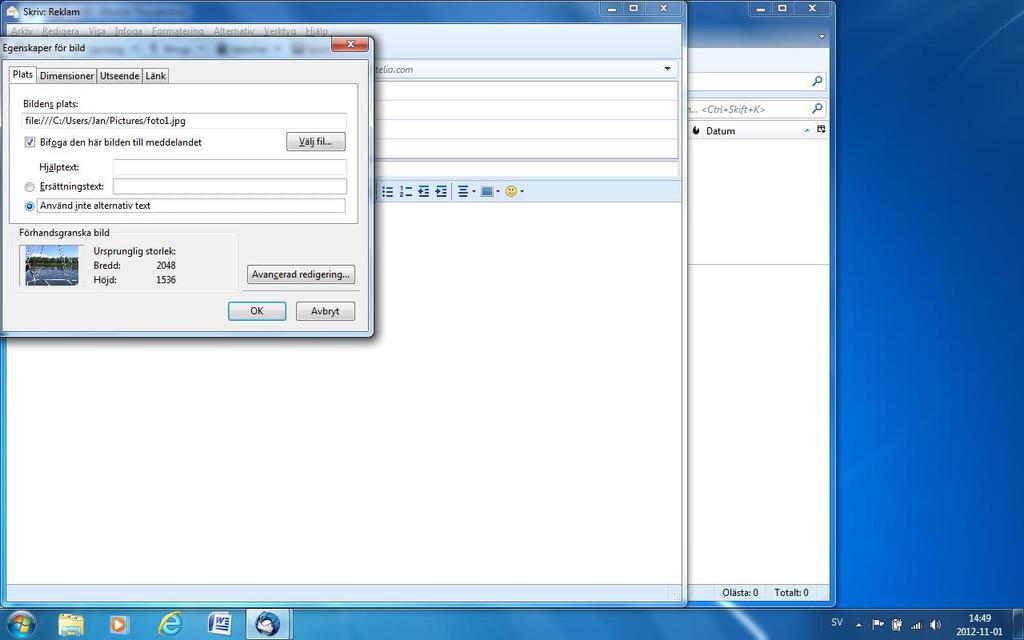Screen dimensions: 1024x640
Task: Open the Arkiv menu in compose window
Action: [x=22, y=31]
